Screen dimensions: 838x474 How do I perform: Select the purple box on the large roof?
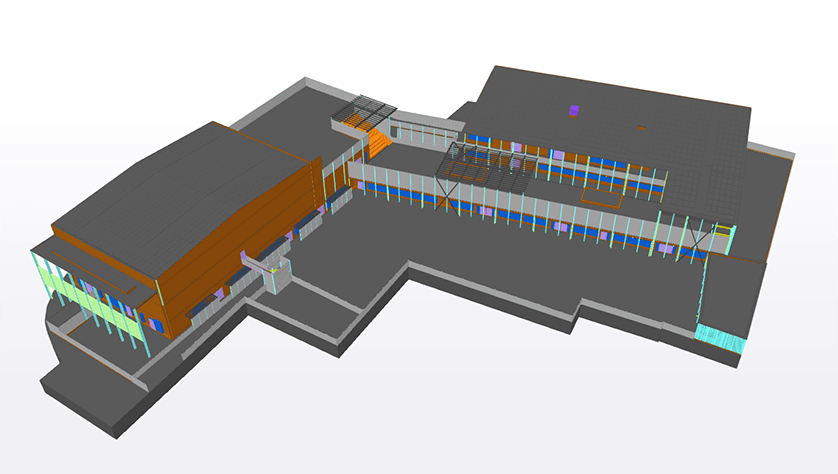click(x=574, y=111)
